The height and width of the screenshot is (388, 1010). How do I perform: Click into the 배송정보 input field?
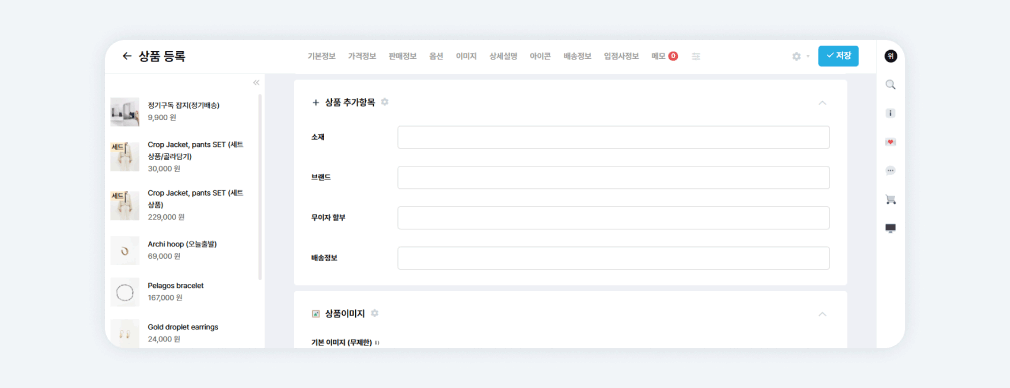pos(613,258)
